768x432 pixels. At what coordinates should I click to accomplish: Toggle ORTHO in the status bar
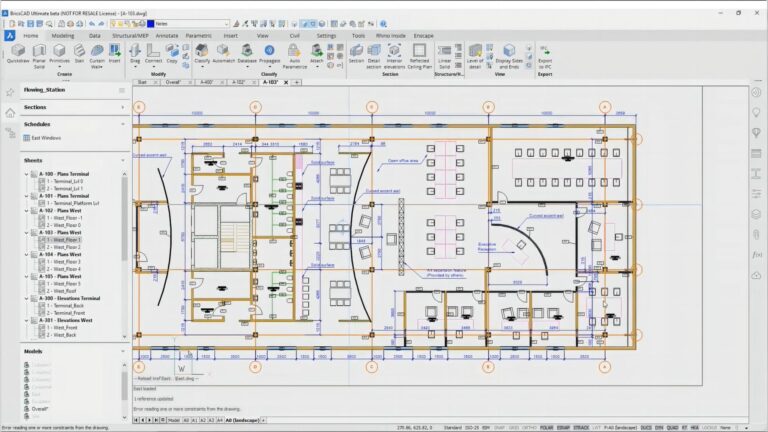529,428
